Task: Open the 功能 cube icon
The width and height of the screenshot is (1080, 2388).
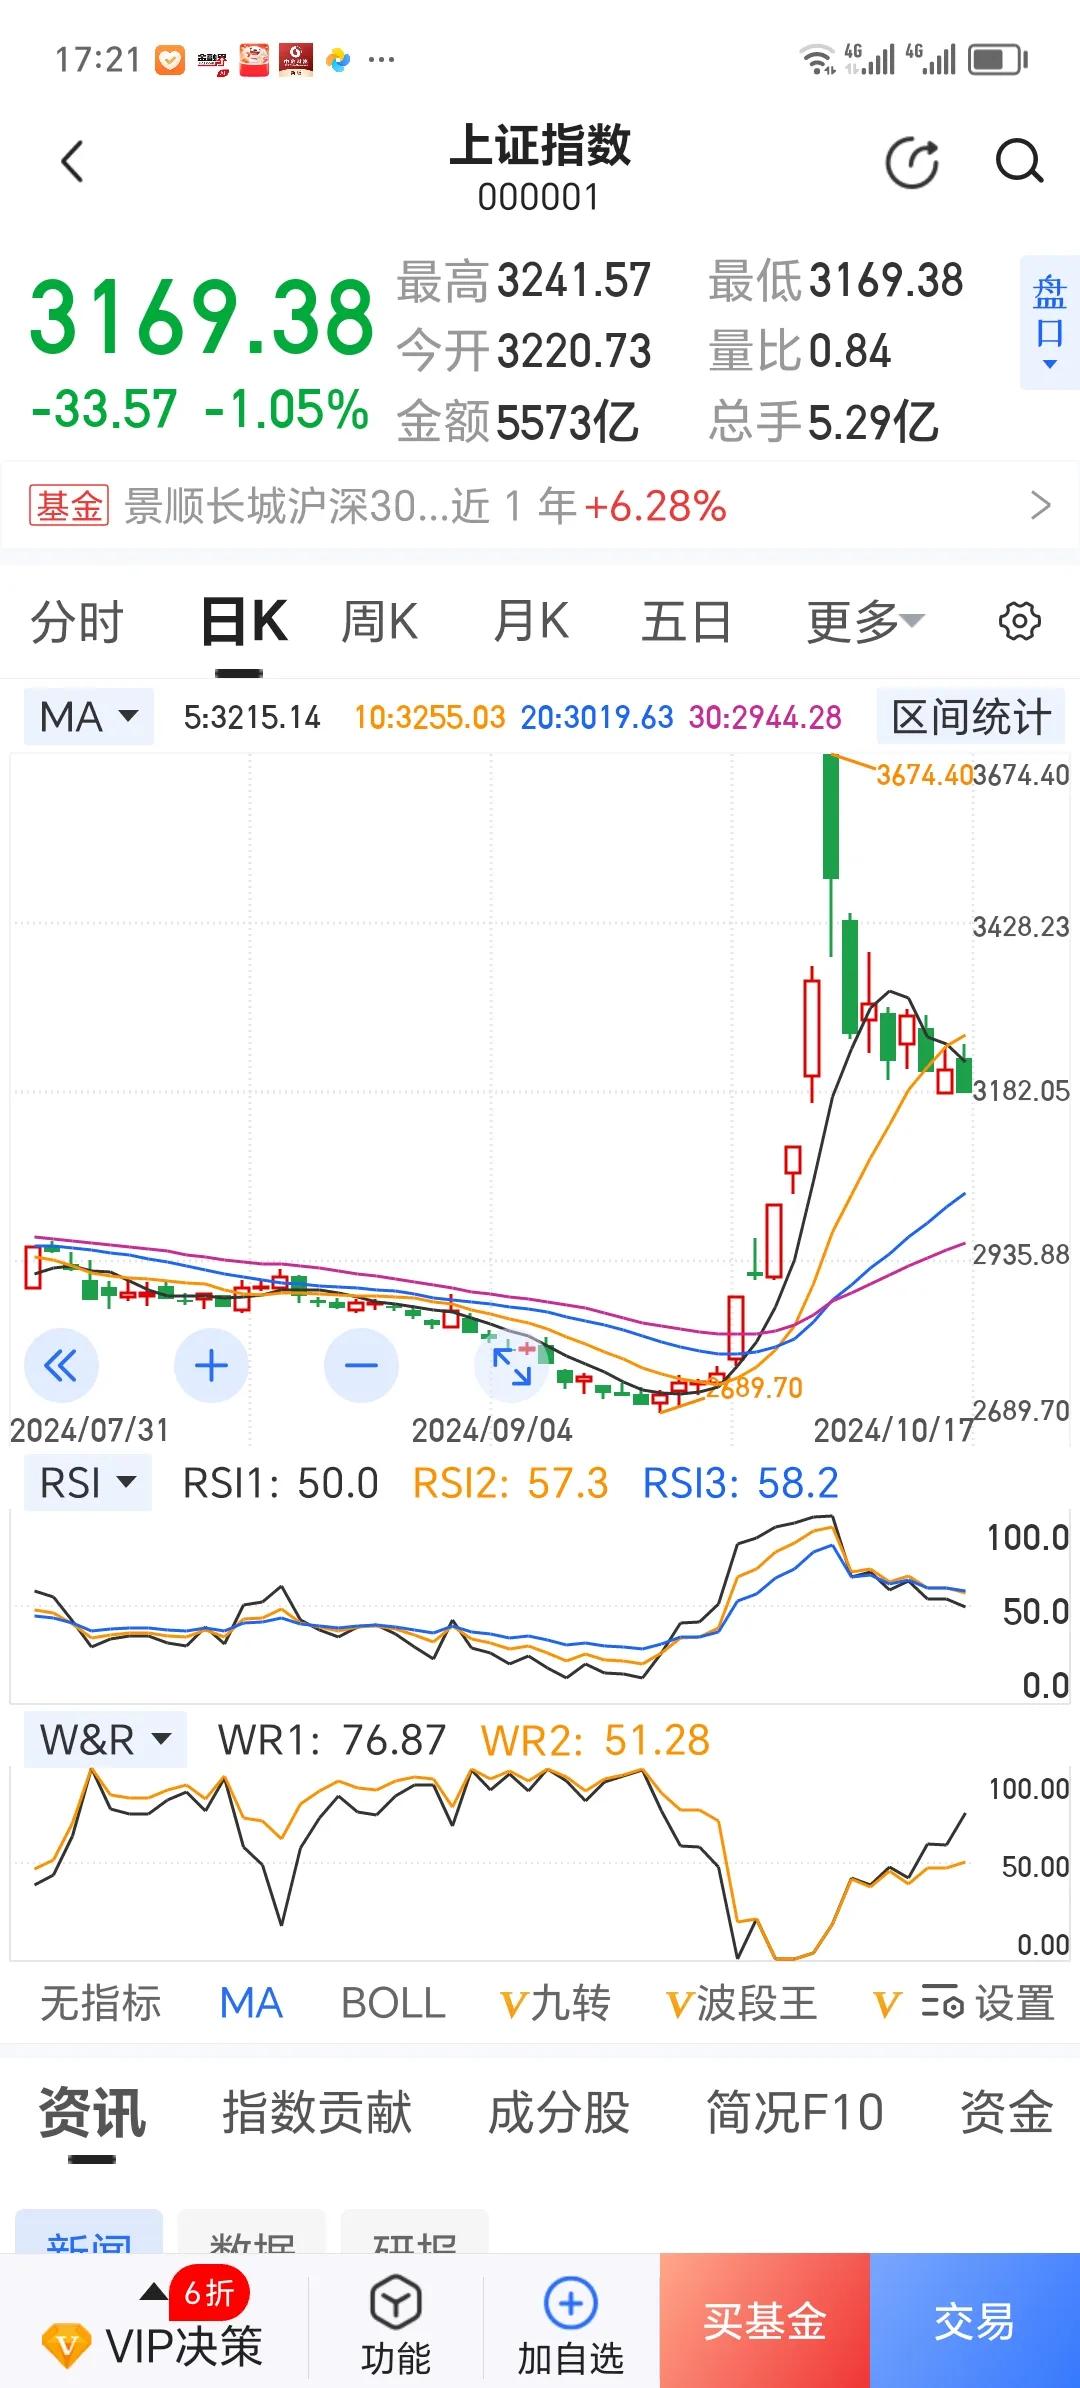Action: (x=396, y=2303)
